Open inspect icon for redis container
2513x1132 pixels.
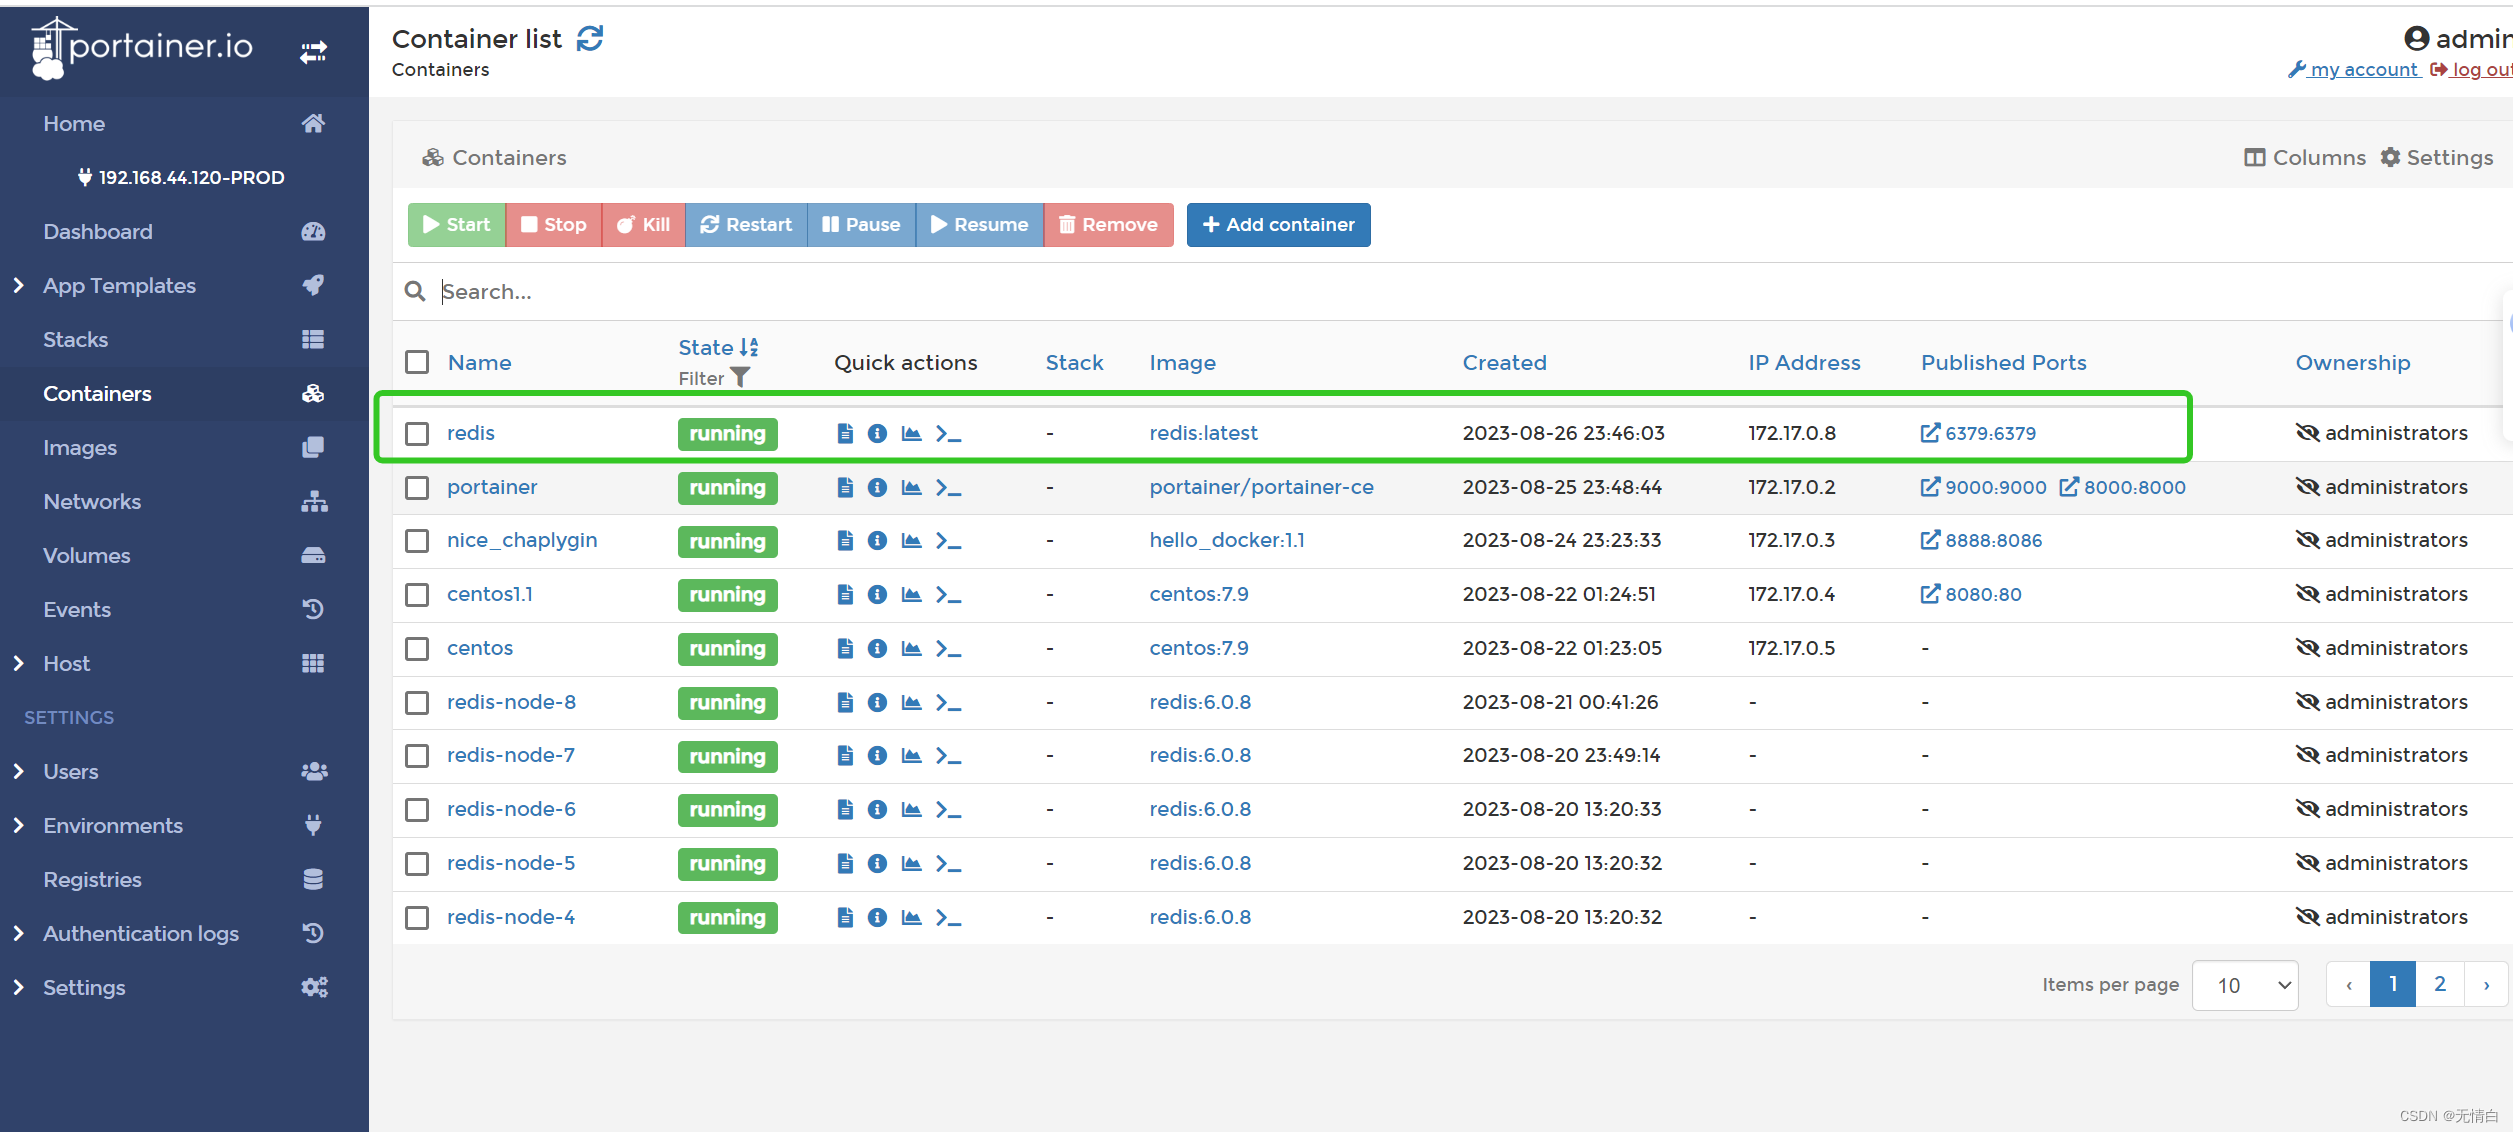pos(877,433)
